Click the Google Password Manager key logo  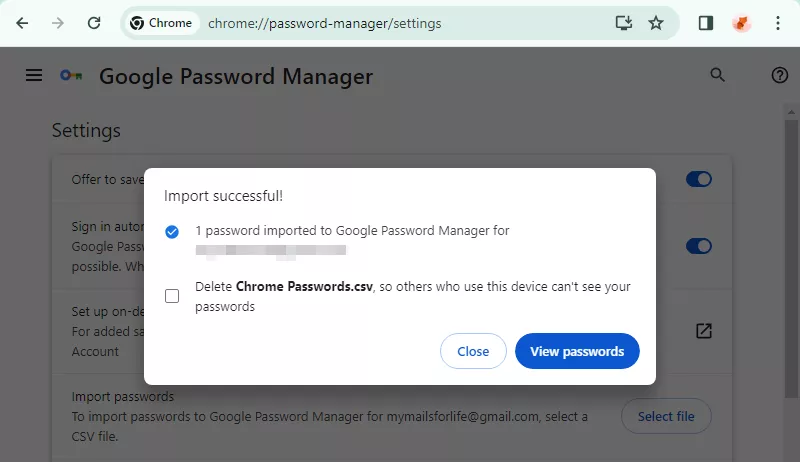(71, 76)
